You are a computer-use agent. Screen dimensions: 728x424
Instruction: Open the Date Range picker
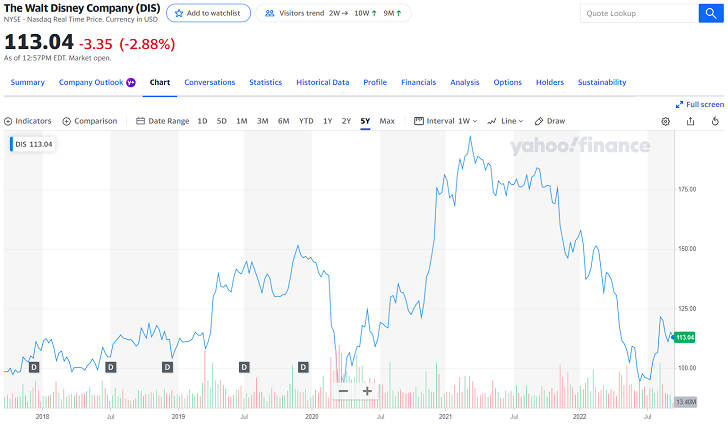coord(162,121)
